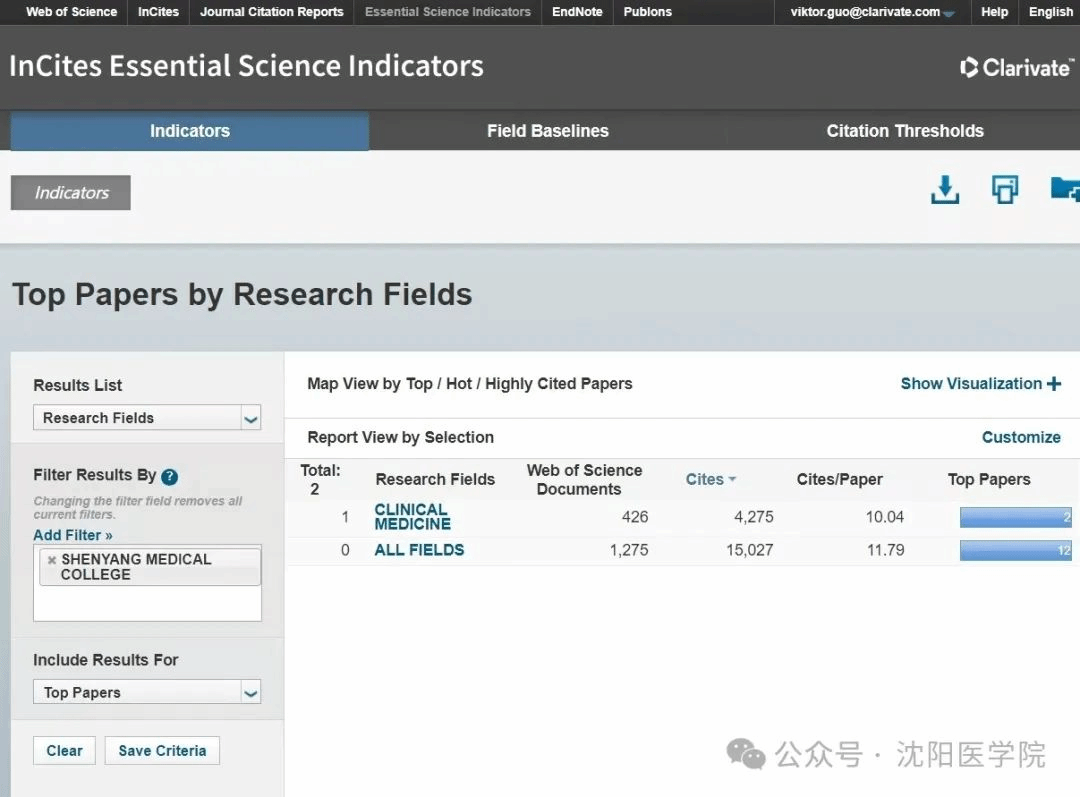
Task: Remove the Shenyang Medical College filter tag
Action: pyautogui.click(x=52, y=560)
